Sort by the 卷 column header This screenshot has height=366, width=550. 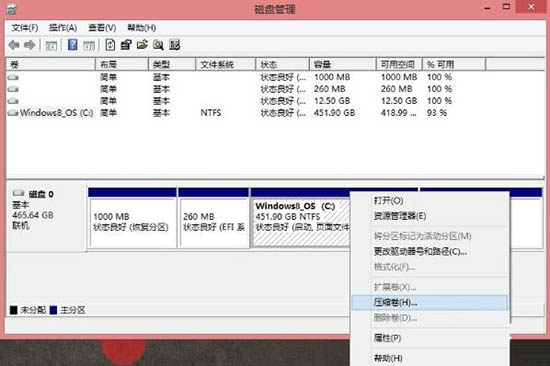pyautogui.click(x=51, y=65)
